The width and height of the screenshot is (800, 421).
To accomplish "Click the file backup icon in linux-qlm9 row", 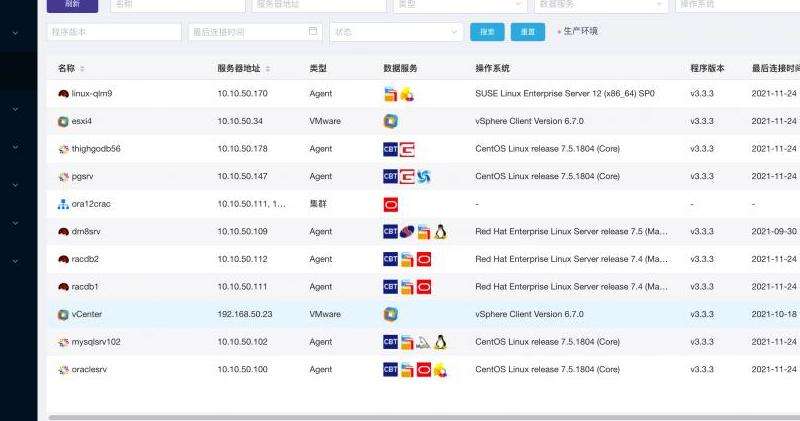I will (x=390, y=94).
